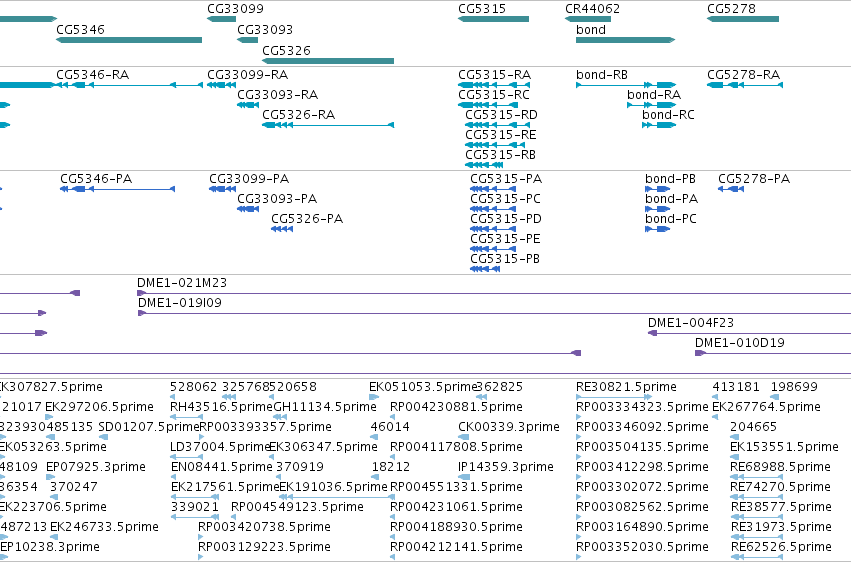Select protein bond-PB
Viewport: 851px width, 562px height.
[657, 189]
